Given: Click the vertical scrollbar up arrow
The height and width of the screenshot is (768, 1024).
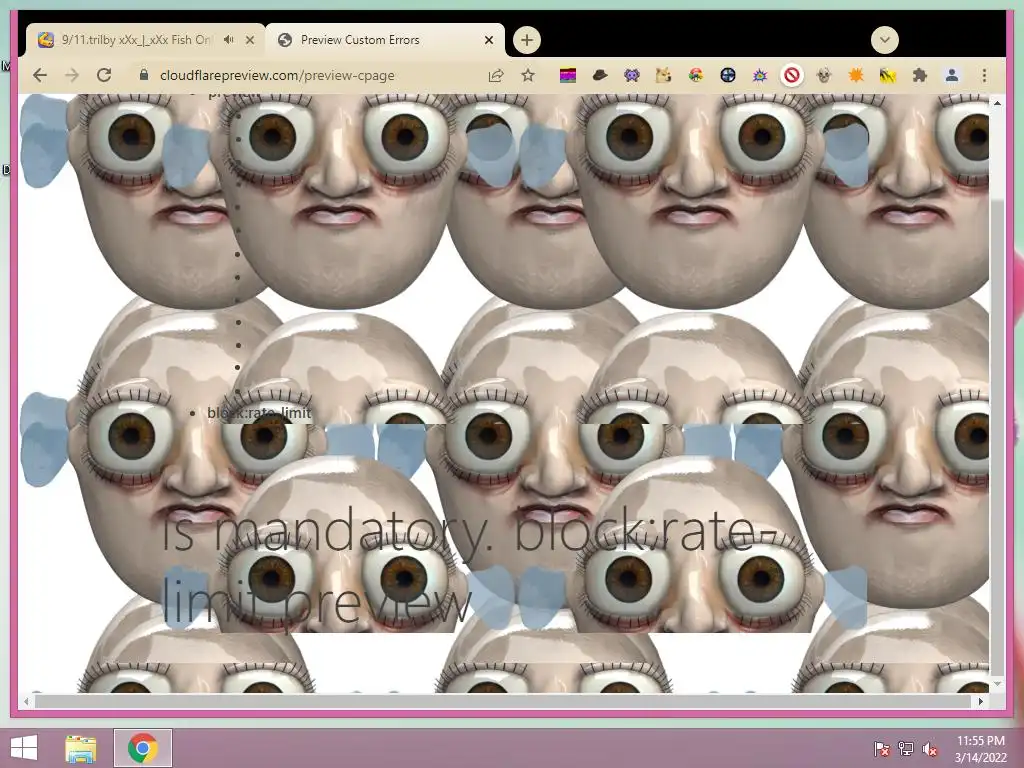Looking at the screenshot, I should tap(997, 103).
